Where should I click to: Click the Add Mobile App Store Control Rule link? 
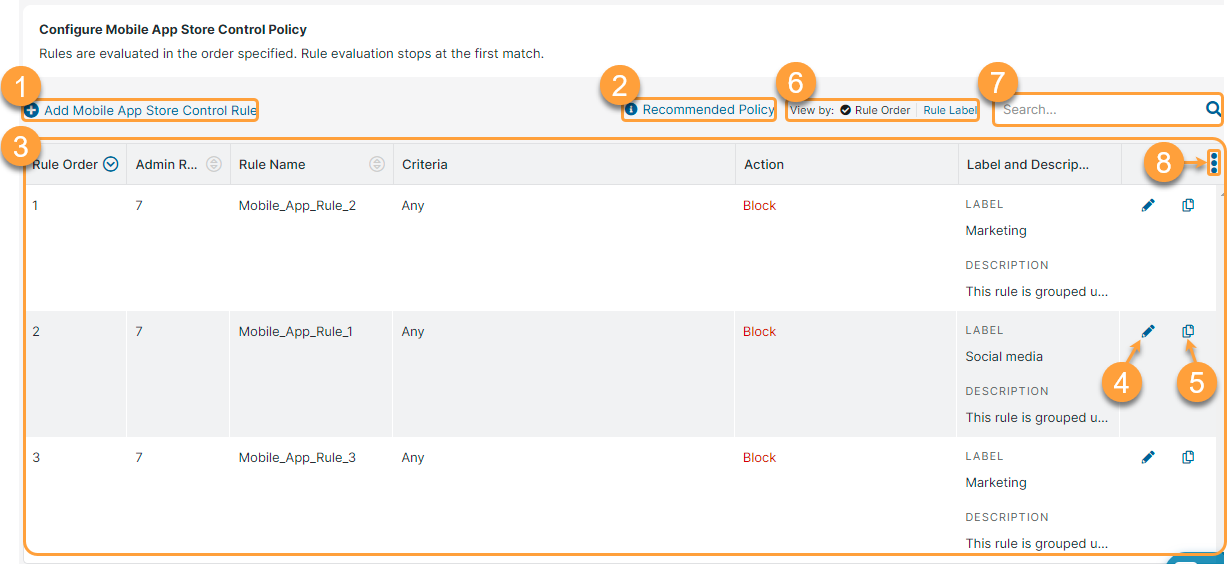(150, 111)
